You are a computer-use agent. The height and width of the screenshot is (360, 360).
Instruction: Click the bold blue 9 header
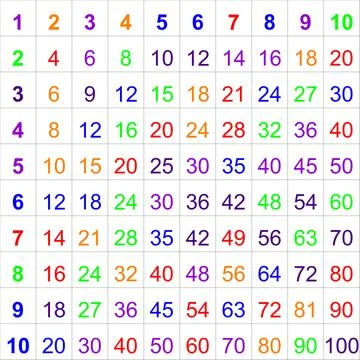coord(18,310)
